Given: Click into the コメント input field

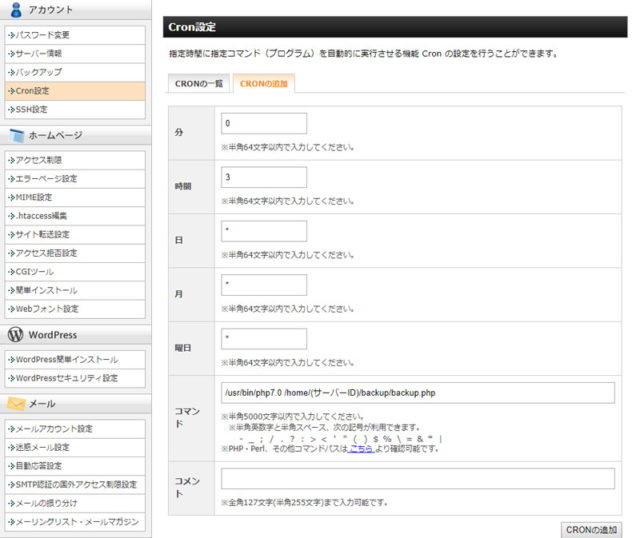Looking at the screenshot, I should pyautogui.click(x=418, y=478).
